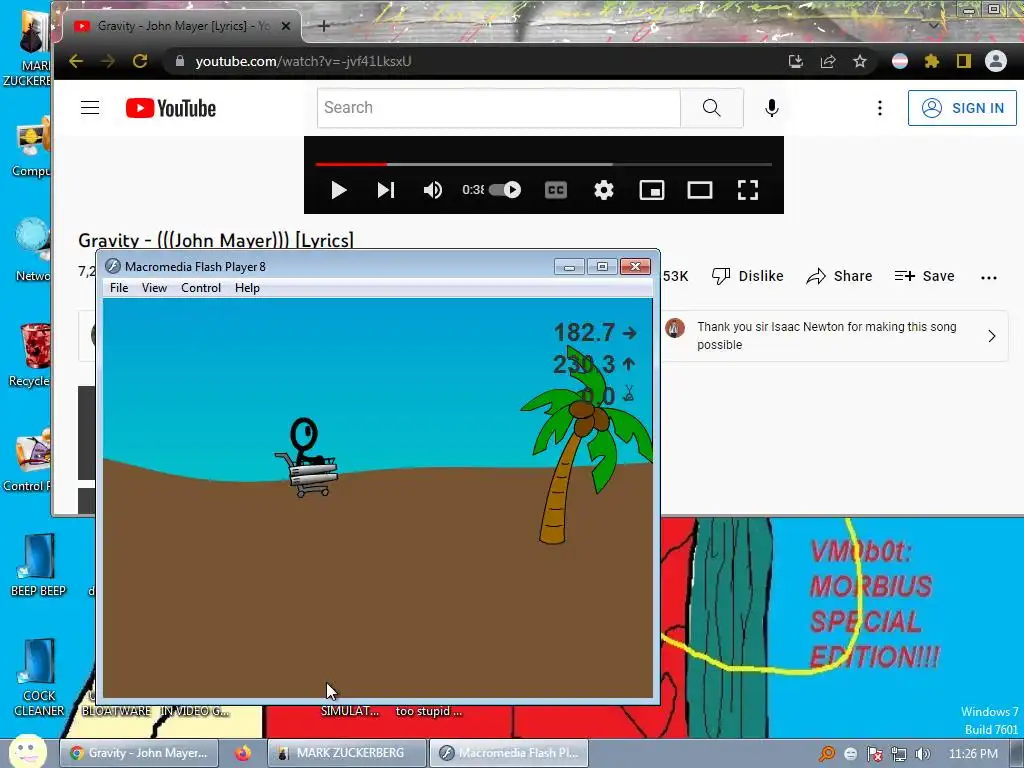Open Chrome extensions puzzle icon
This screenshot has height=768, width=1024.
931,61
